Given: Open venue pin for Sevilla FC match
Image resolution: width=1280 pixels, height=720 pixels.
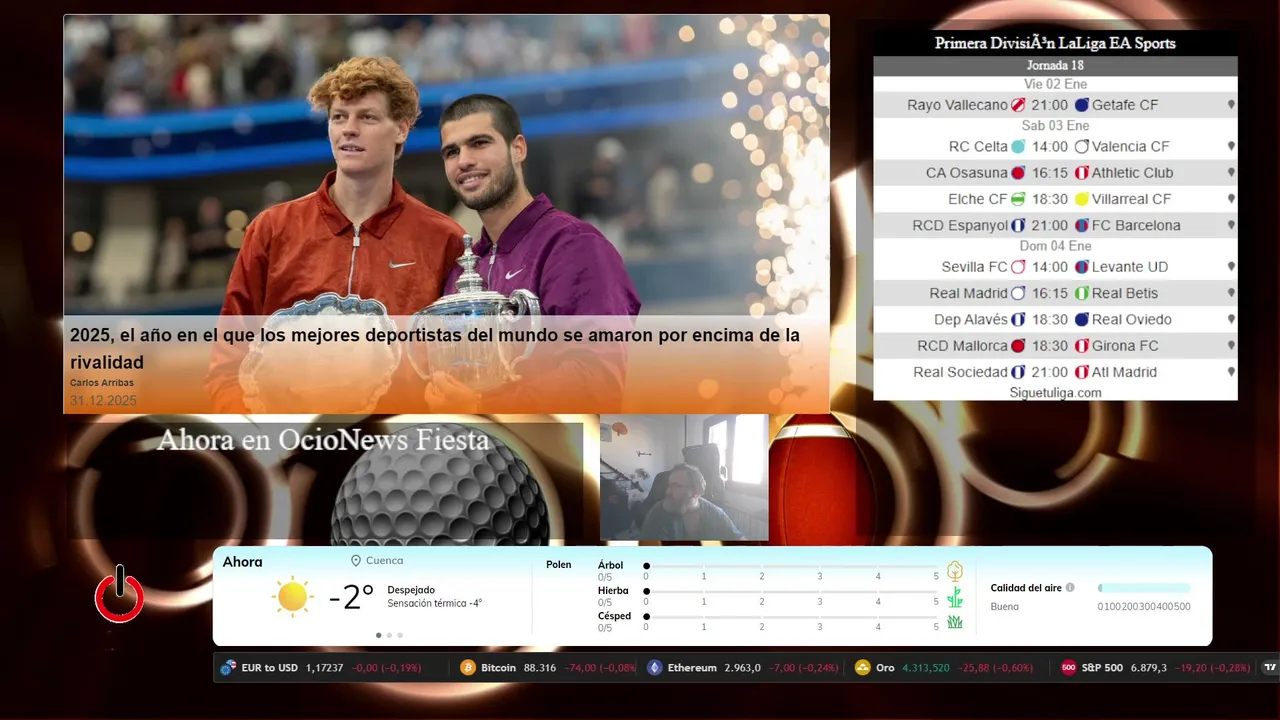Looking at the screenshot, I should tap(1231, 267).
